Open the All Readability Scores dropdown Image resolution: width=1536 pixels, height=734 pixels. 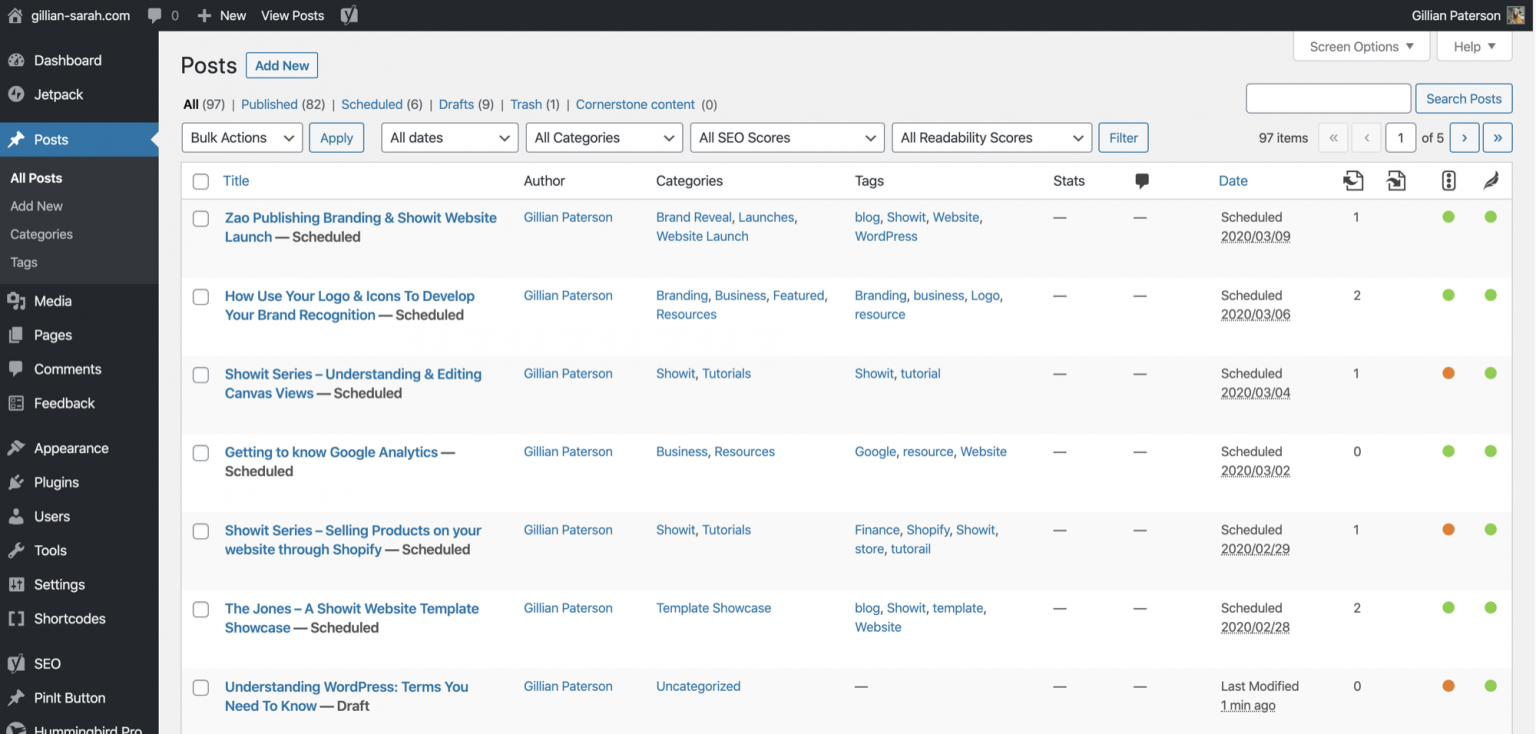pyautogui.click(x=990, y=137)
